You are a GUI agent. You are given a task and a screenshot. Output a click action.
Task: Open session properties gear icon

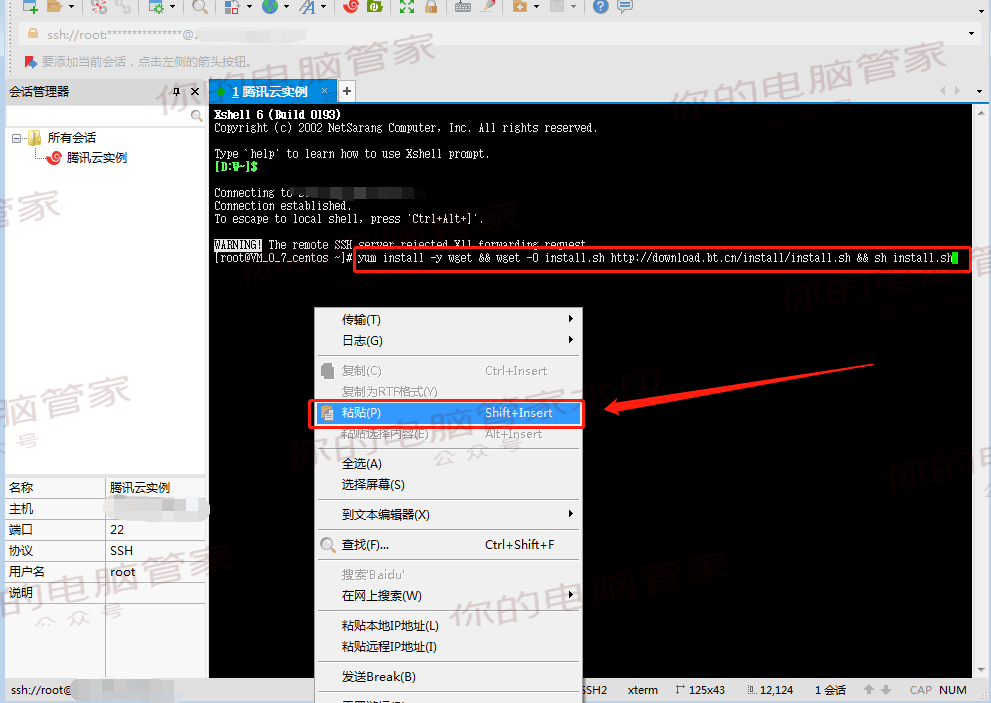(155, 7)
